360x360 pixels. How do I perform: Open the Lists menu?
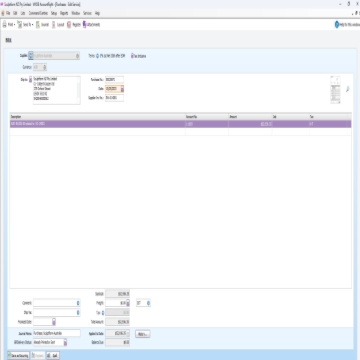coord(23,13)
